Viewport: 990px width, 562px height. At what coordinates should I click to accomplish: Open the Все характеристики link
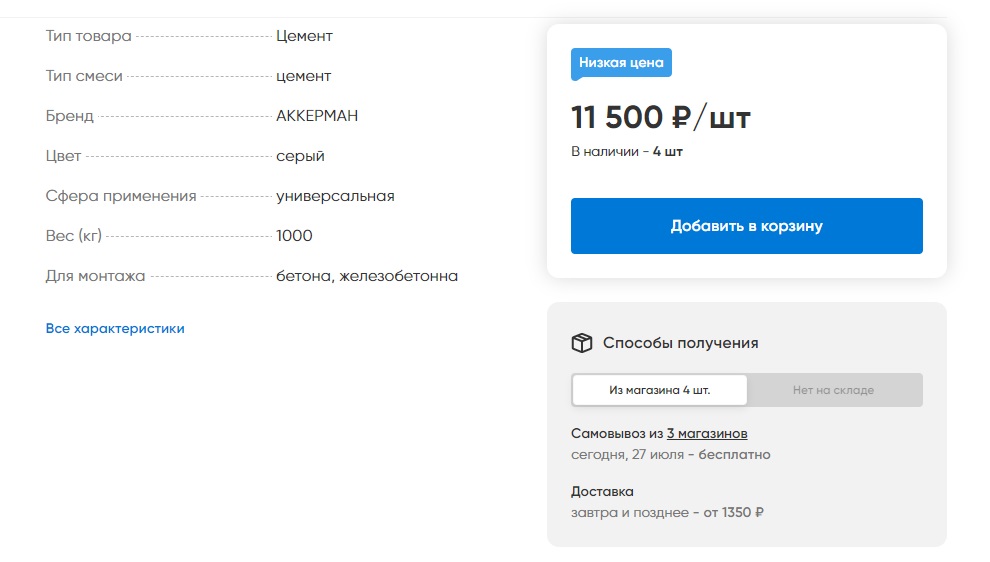pyautogui.click(x=115, y=328)
